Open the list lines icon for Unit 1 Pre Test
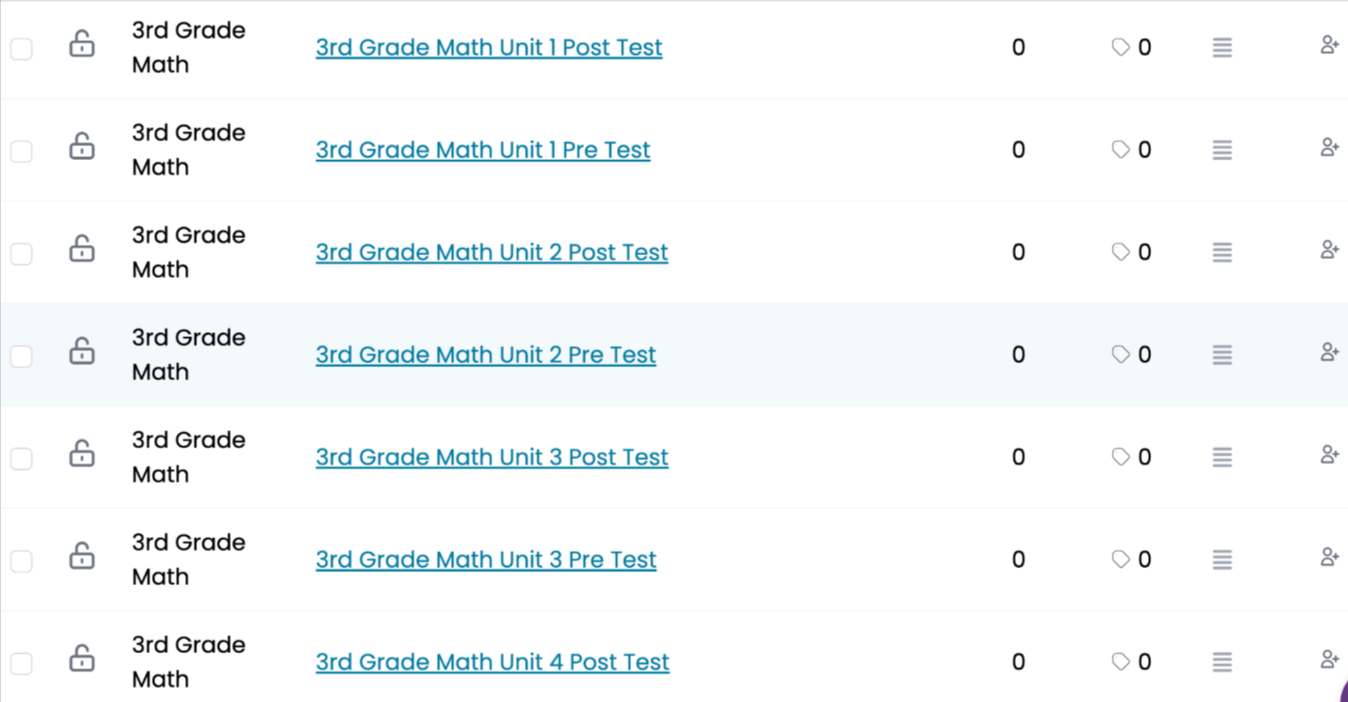 point(1222,150)
